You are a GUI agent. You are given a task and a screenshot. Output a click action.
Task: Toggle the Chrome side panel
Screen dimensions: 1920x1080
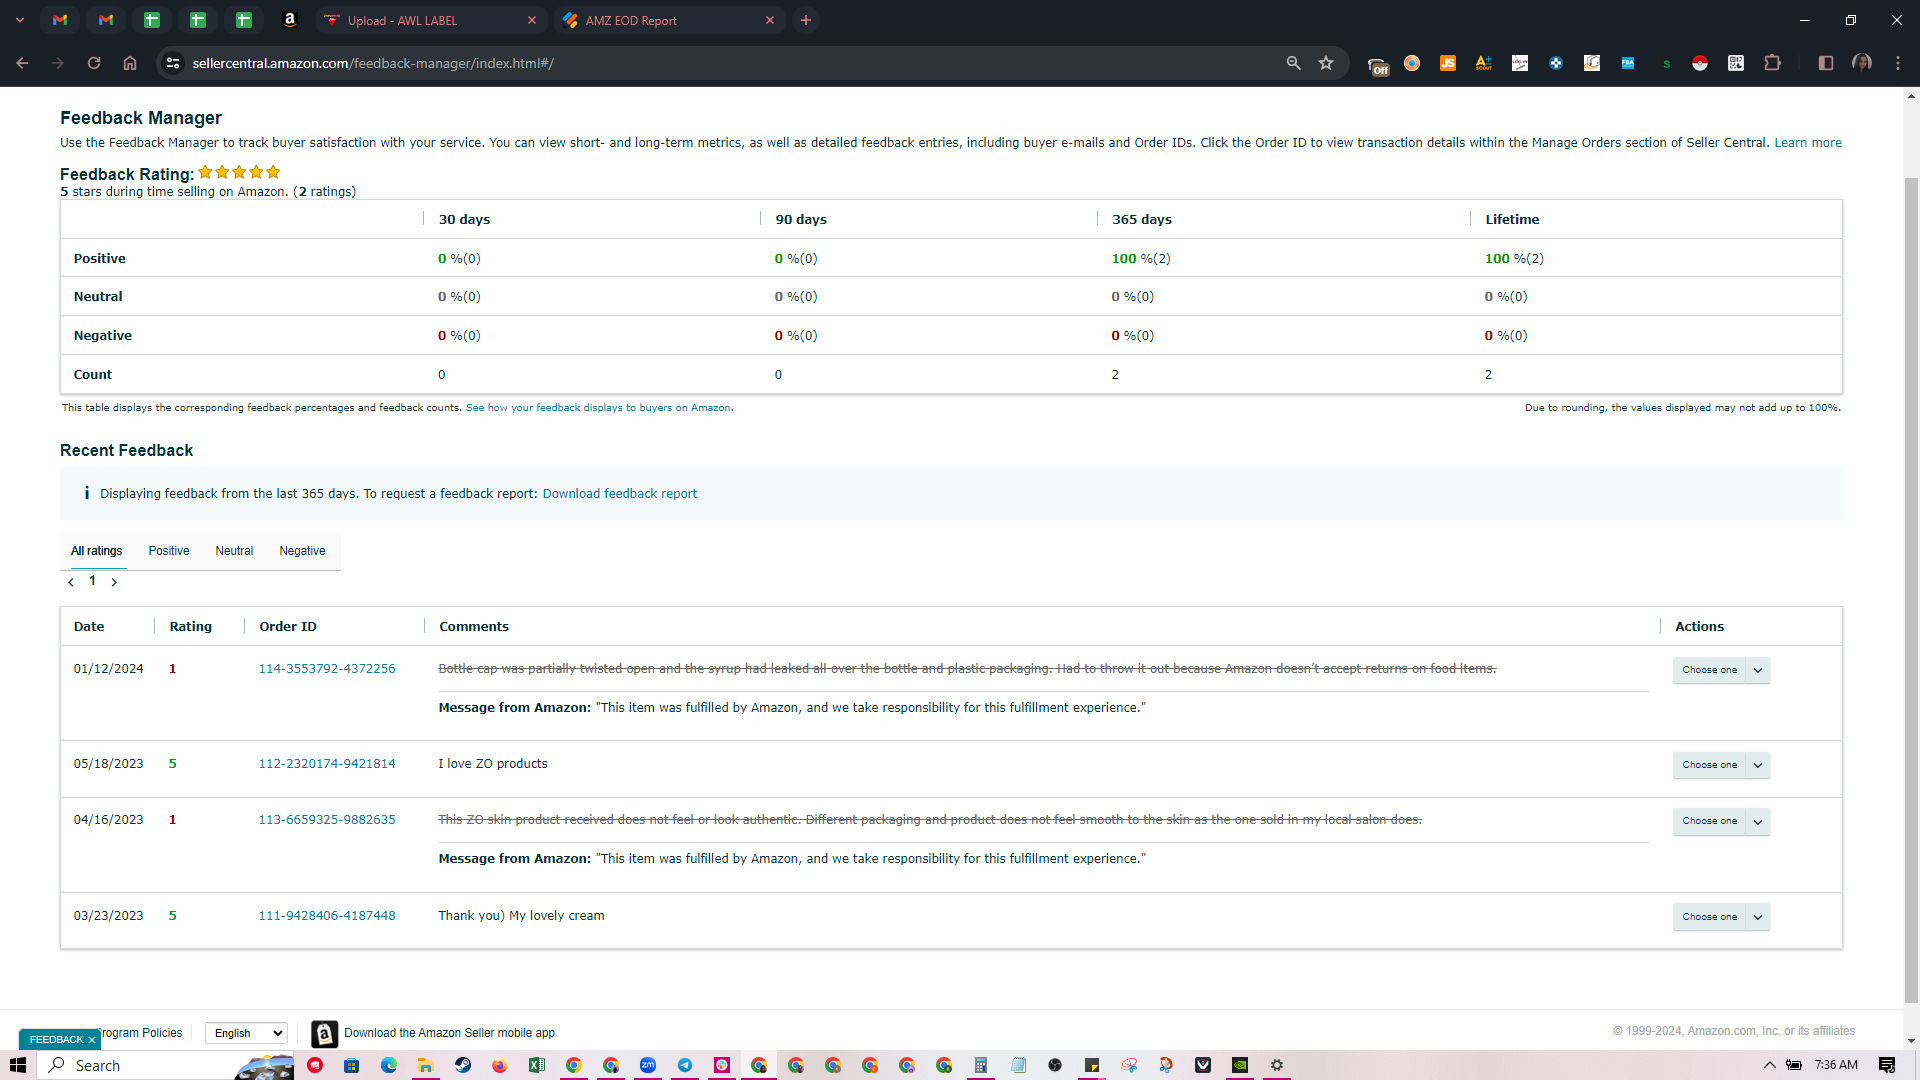[x=1826, y=63]
